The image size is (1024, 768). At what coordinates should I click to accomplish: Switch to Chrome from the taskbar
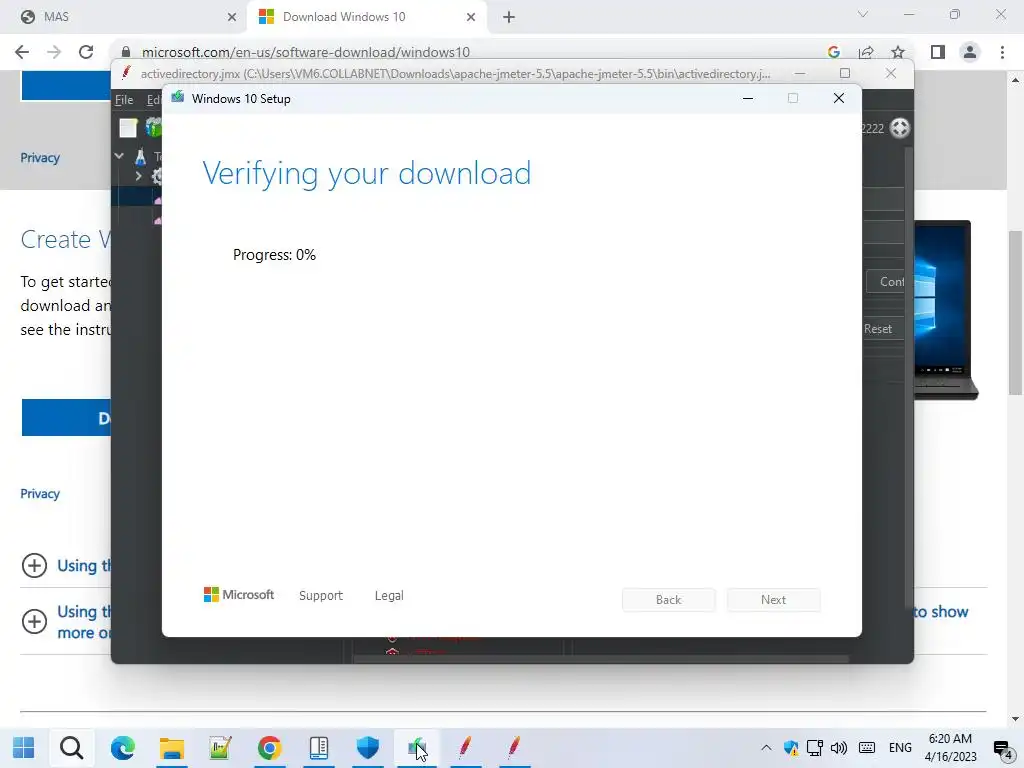pyautogui.click(x=270, y=748)
